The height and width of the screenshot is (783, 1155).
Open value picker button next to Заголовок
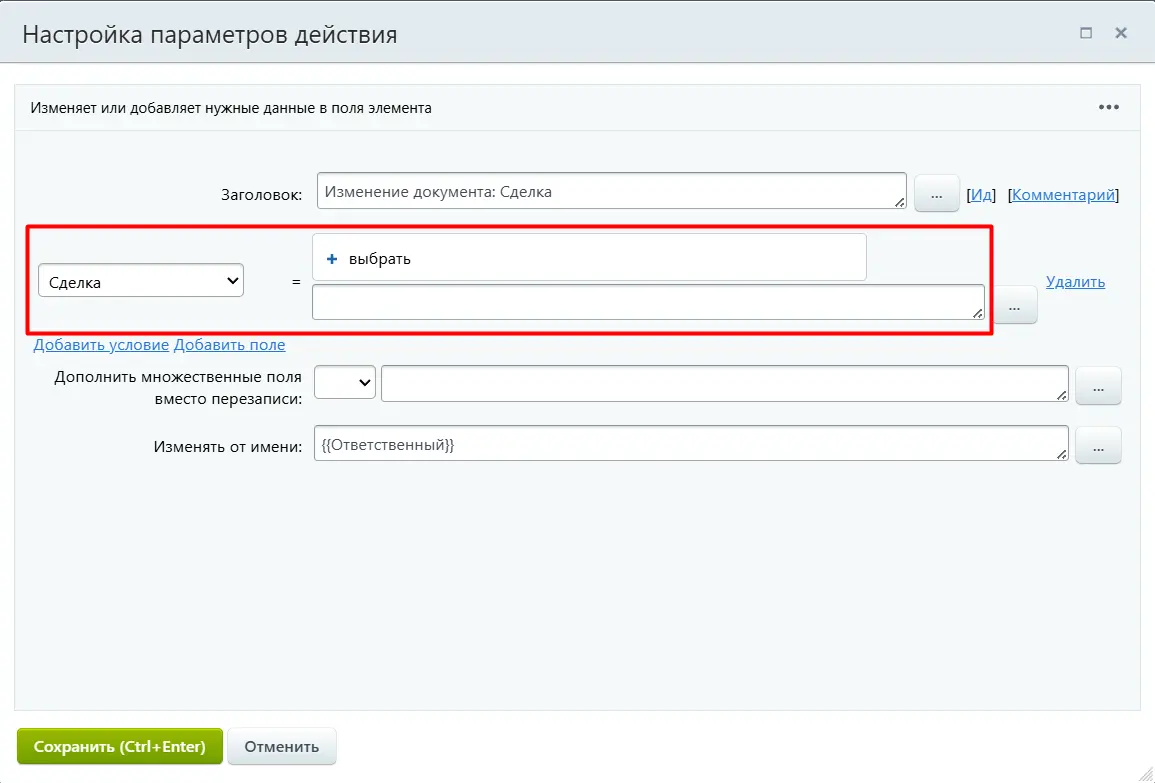[x=936, y=194]
